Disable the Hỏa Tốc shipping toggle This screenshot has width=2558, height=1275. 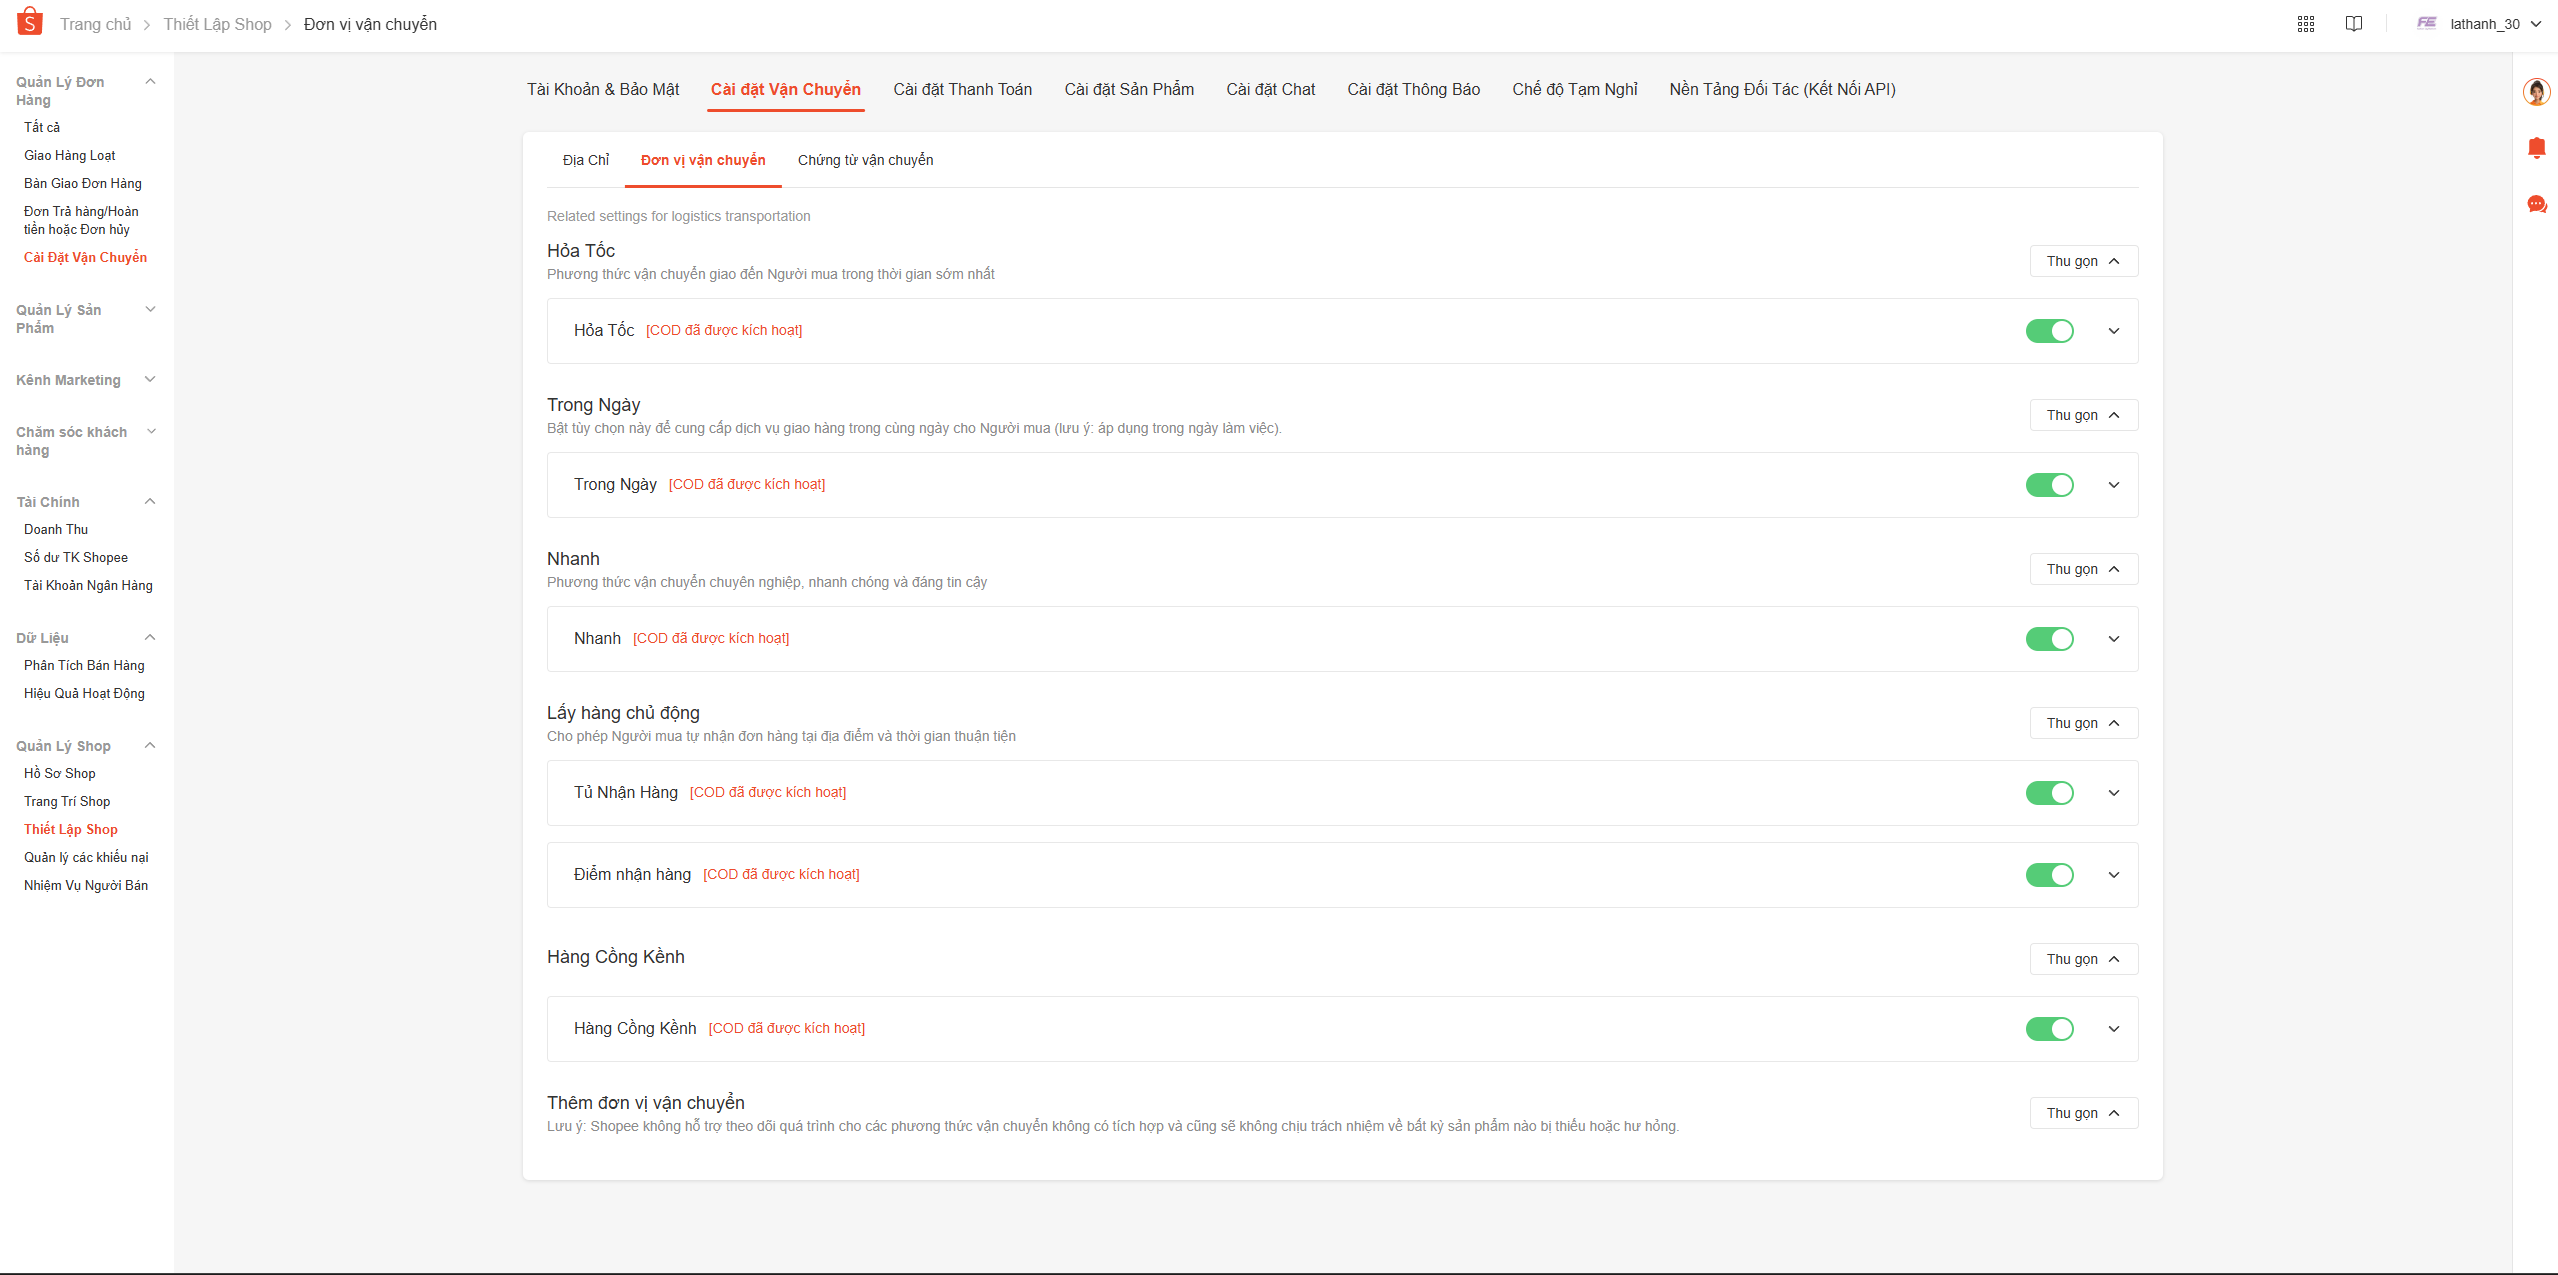(2049, 331)
